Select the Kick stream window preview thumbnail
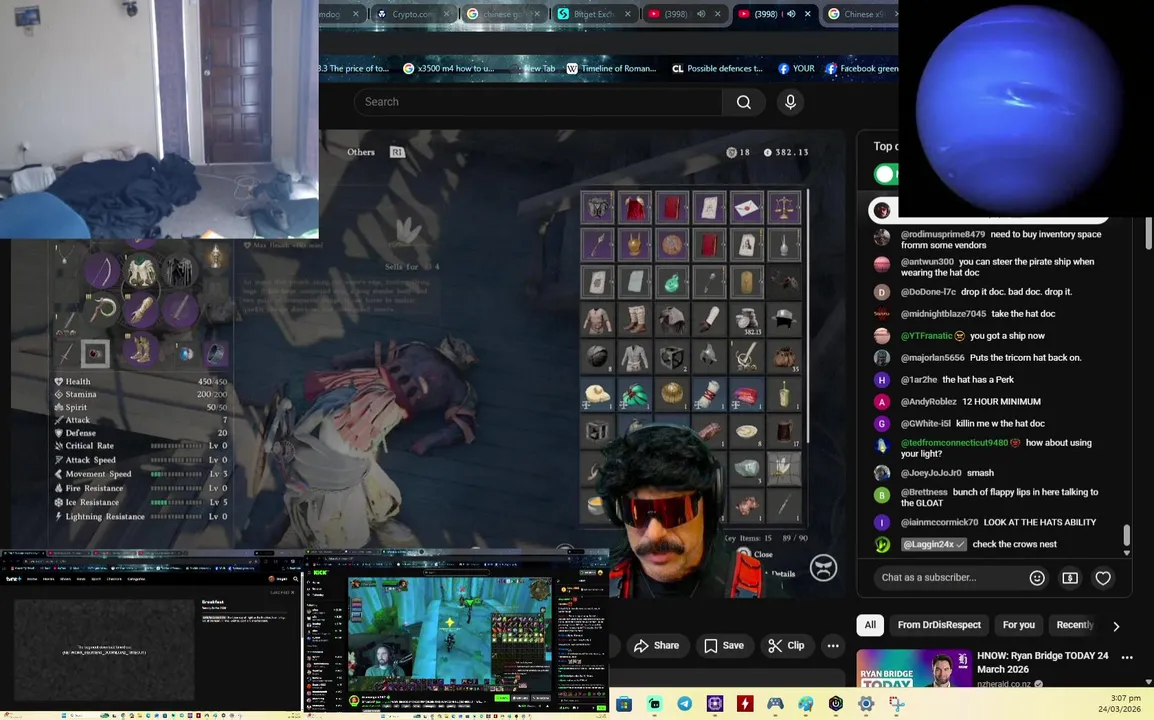 coord(457,632)
